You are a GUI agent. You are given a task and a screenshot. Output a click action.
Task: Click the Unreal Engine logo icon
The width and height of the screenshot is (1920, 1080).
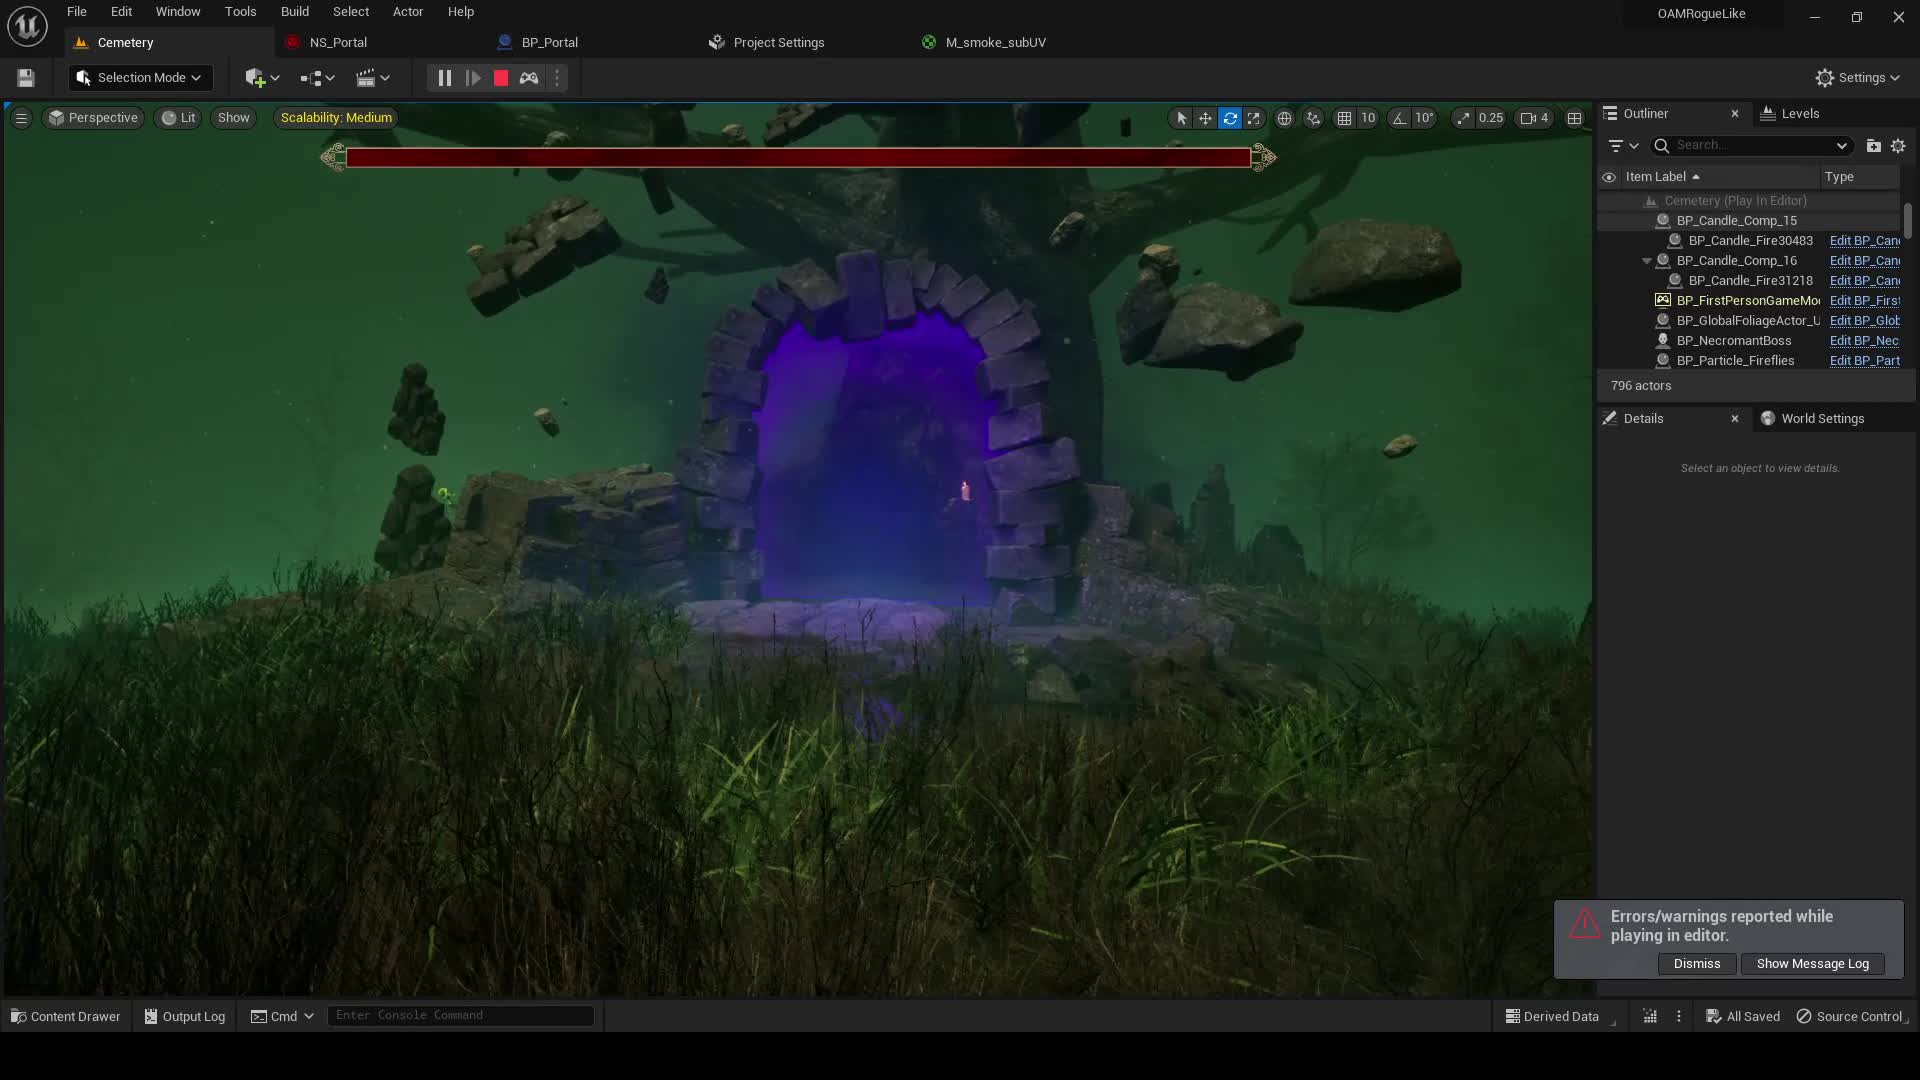coord(27,26)
